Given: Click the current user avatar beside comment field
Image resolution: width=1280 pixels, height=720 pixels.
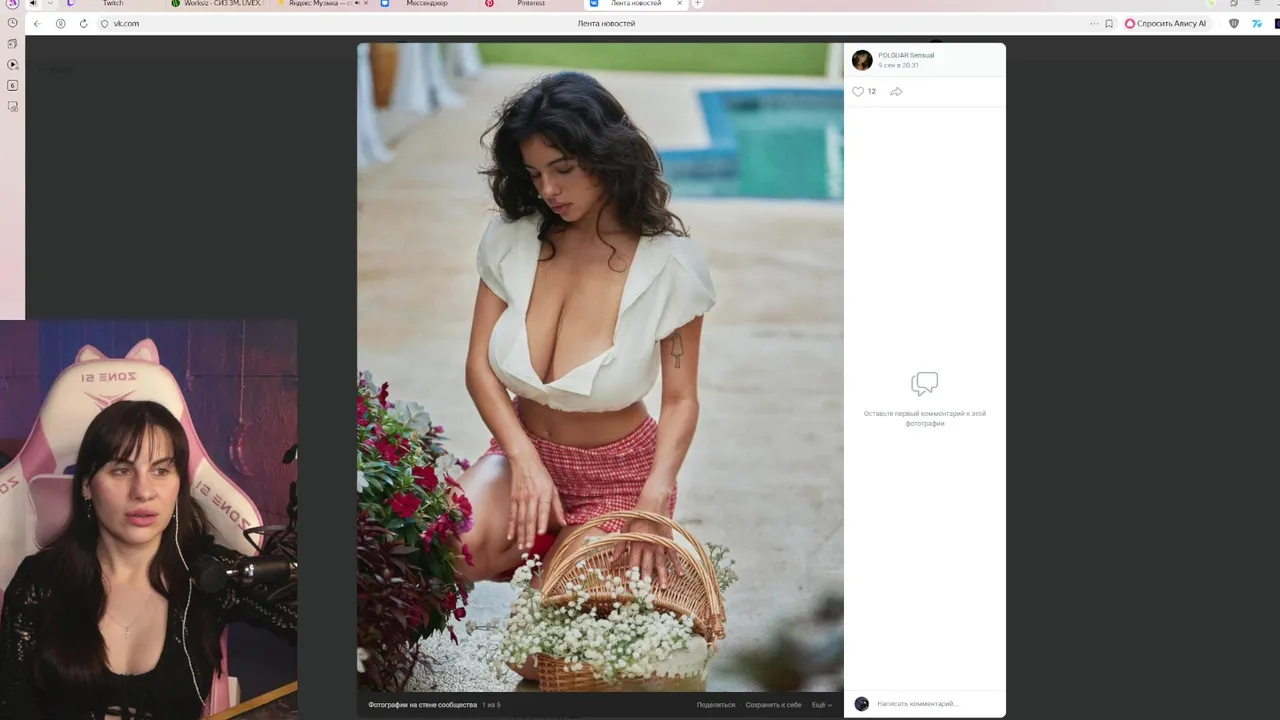Looking at the screenshot, I should (x=862, y=704).
